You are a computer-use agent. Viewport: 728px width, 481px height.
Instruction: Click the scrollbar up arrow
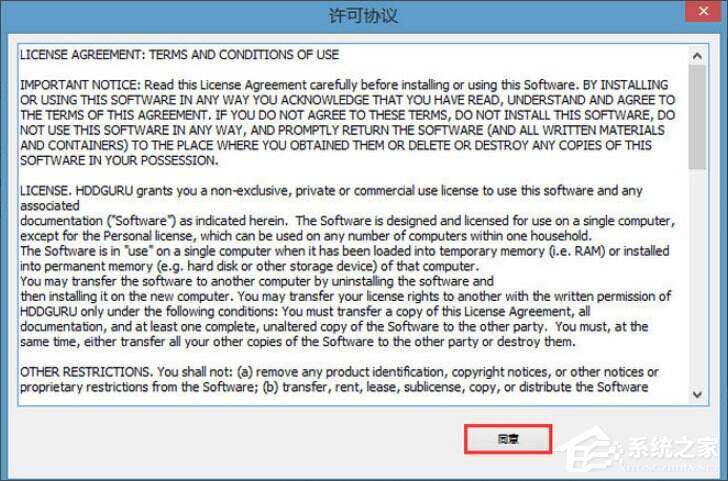697,56
